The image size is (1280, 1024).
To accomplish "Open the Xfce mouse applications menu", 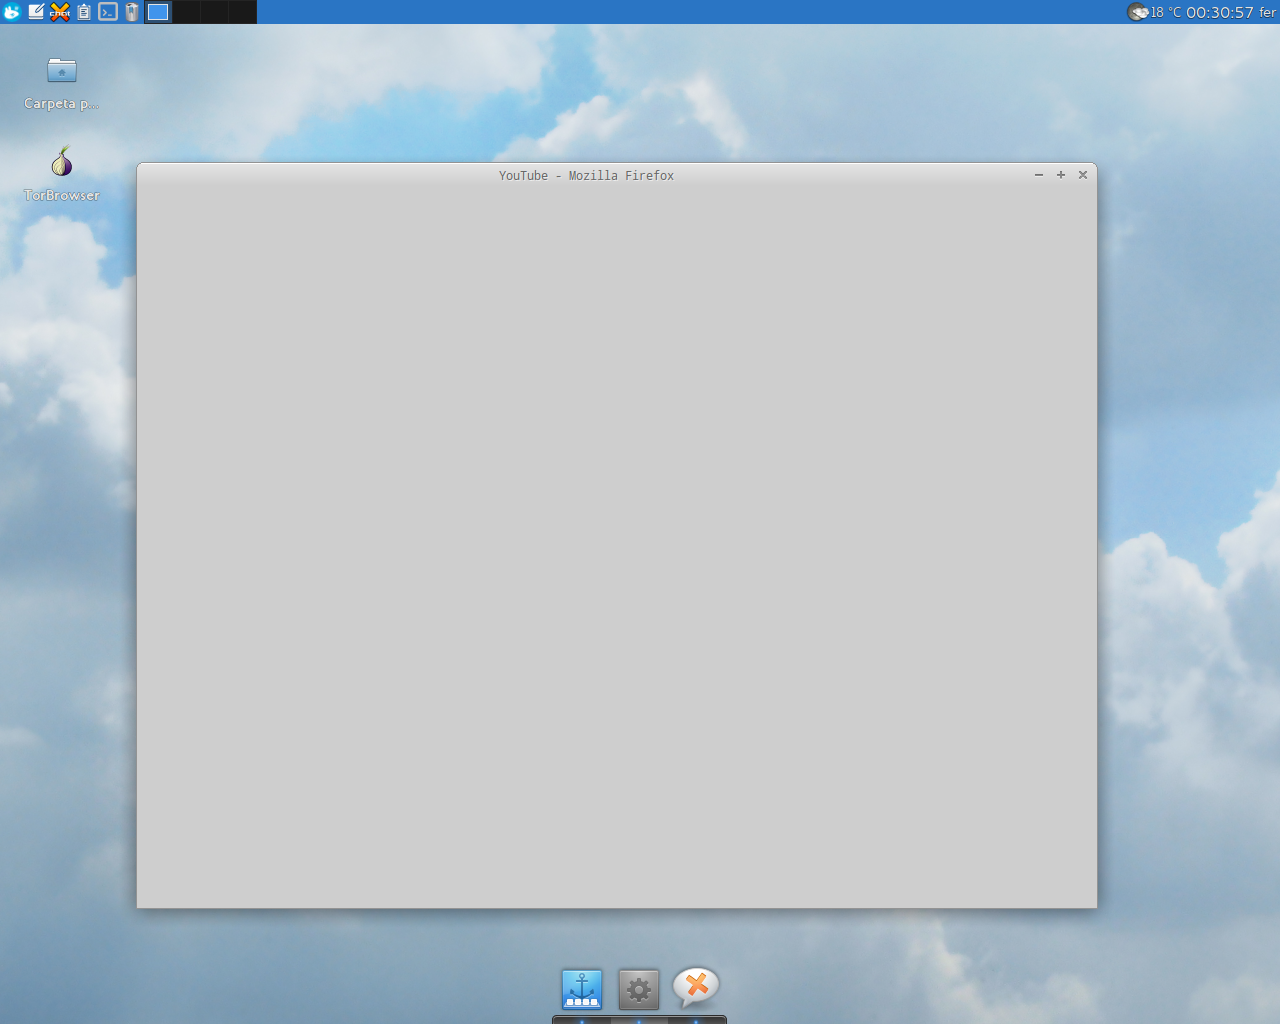I will [x=12, y=12].
